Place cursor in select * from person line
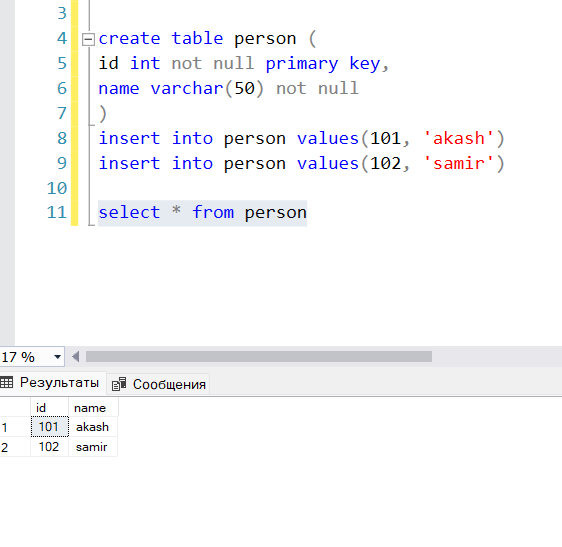 coord(203,213)
